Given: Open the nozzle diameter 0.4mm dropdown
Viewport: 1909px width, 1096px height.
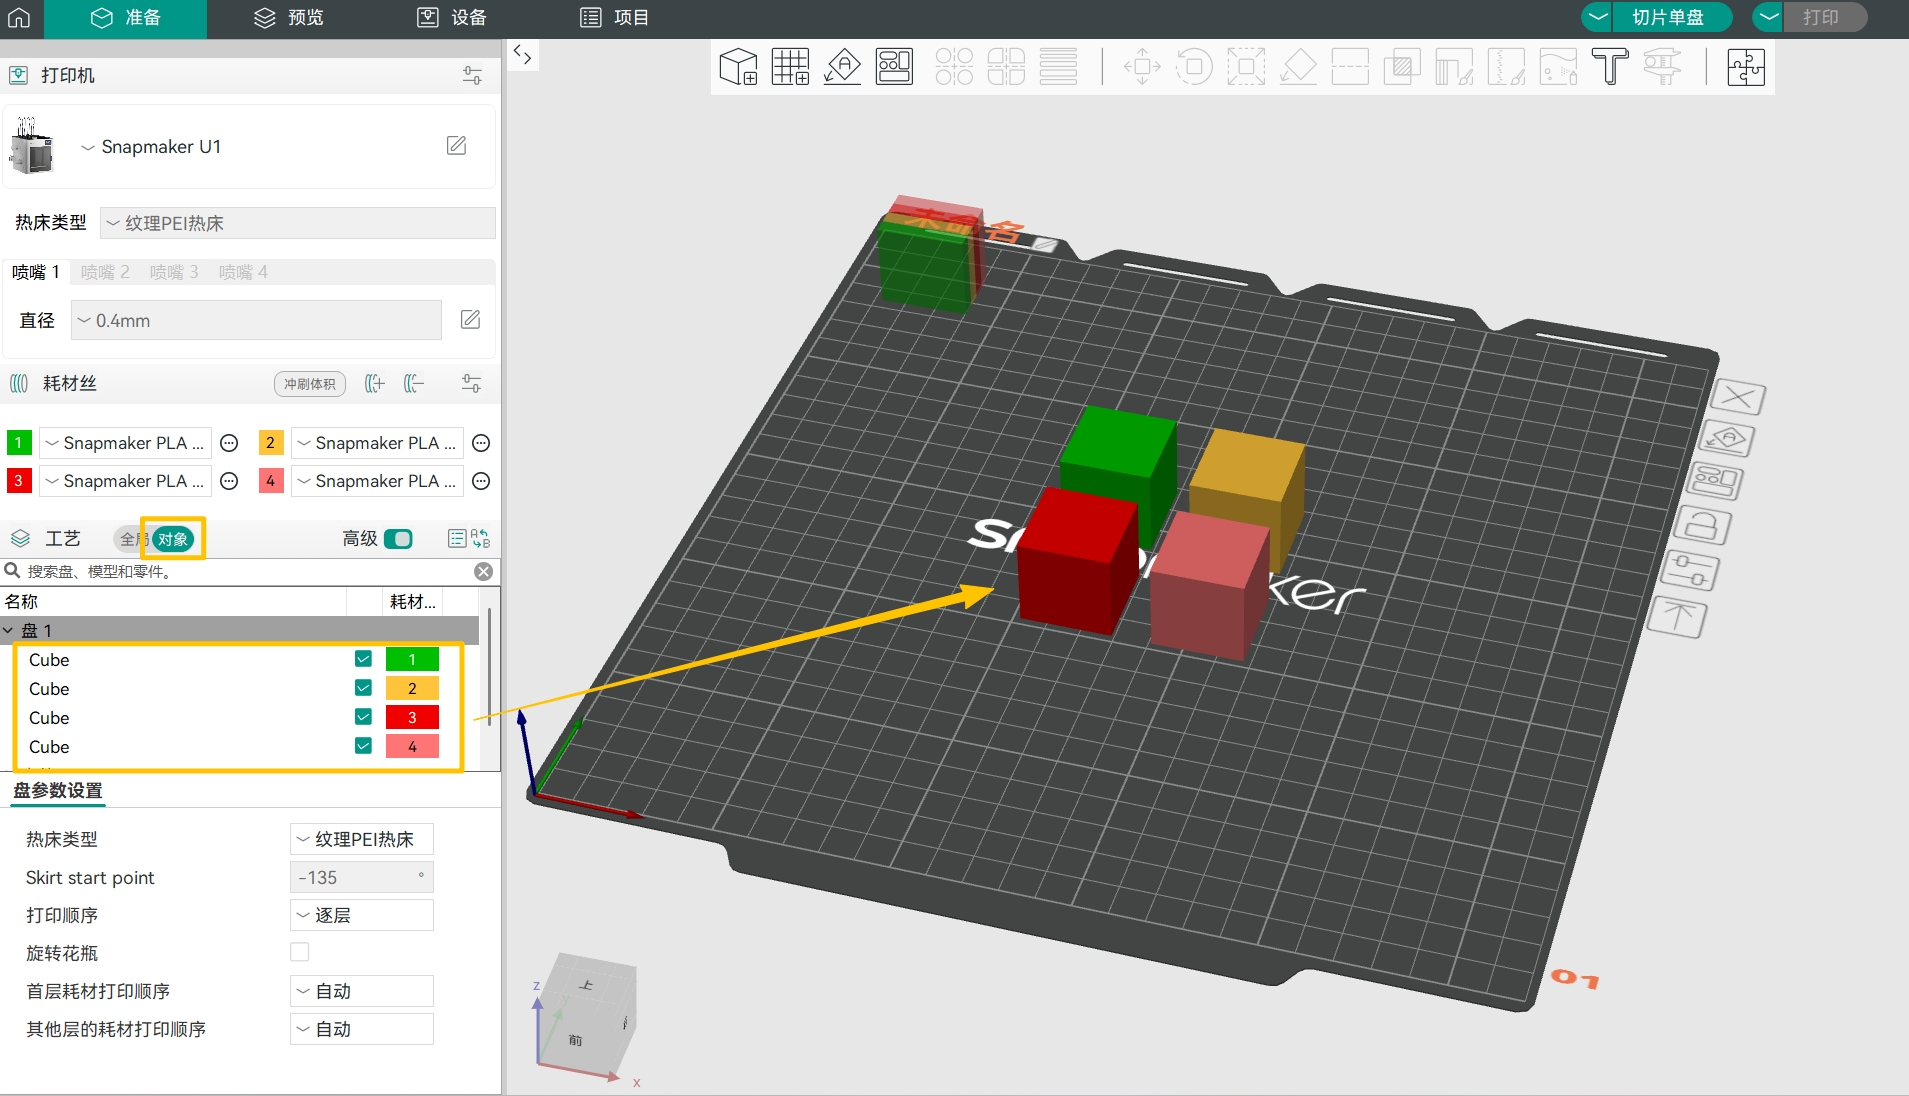Looking at the screenshot, I should point(256,320).
